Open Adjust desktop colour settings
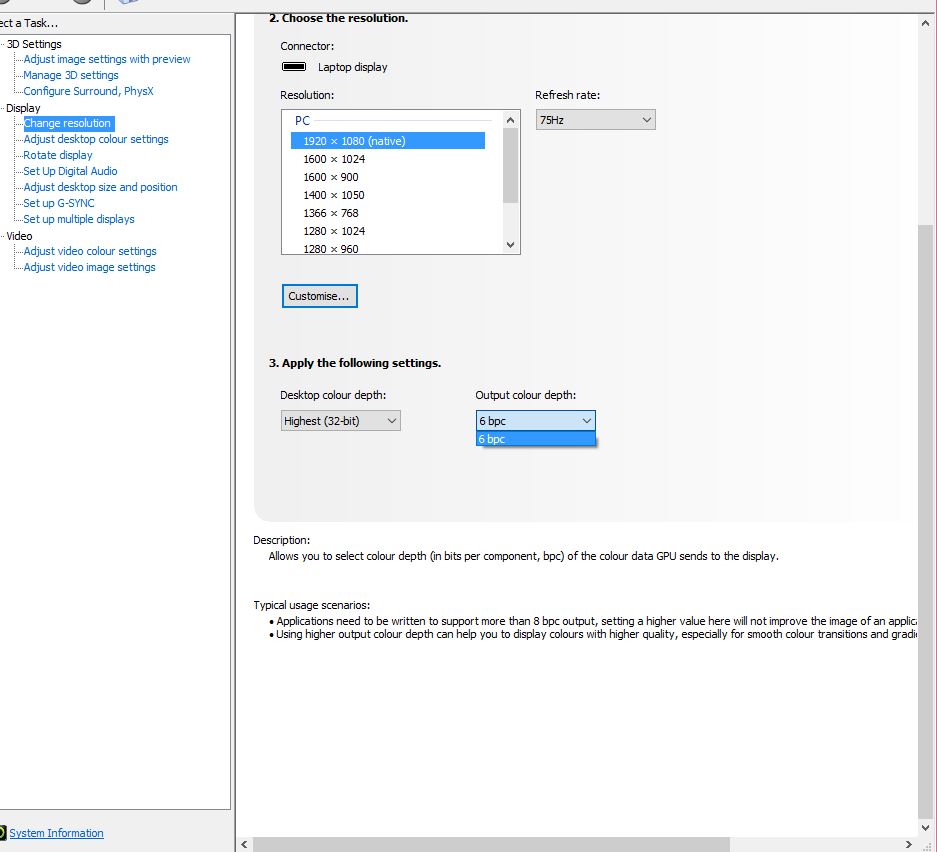The width and height of the screenshot is (937, 852). [x=96, y=139]
